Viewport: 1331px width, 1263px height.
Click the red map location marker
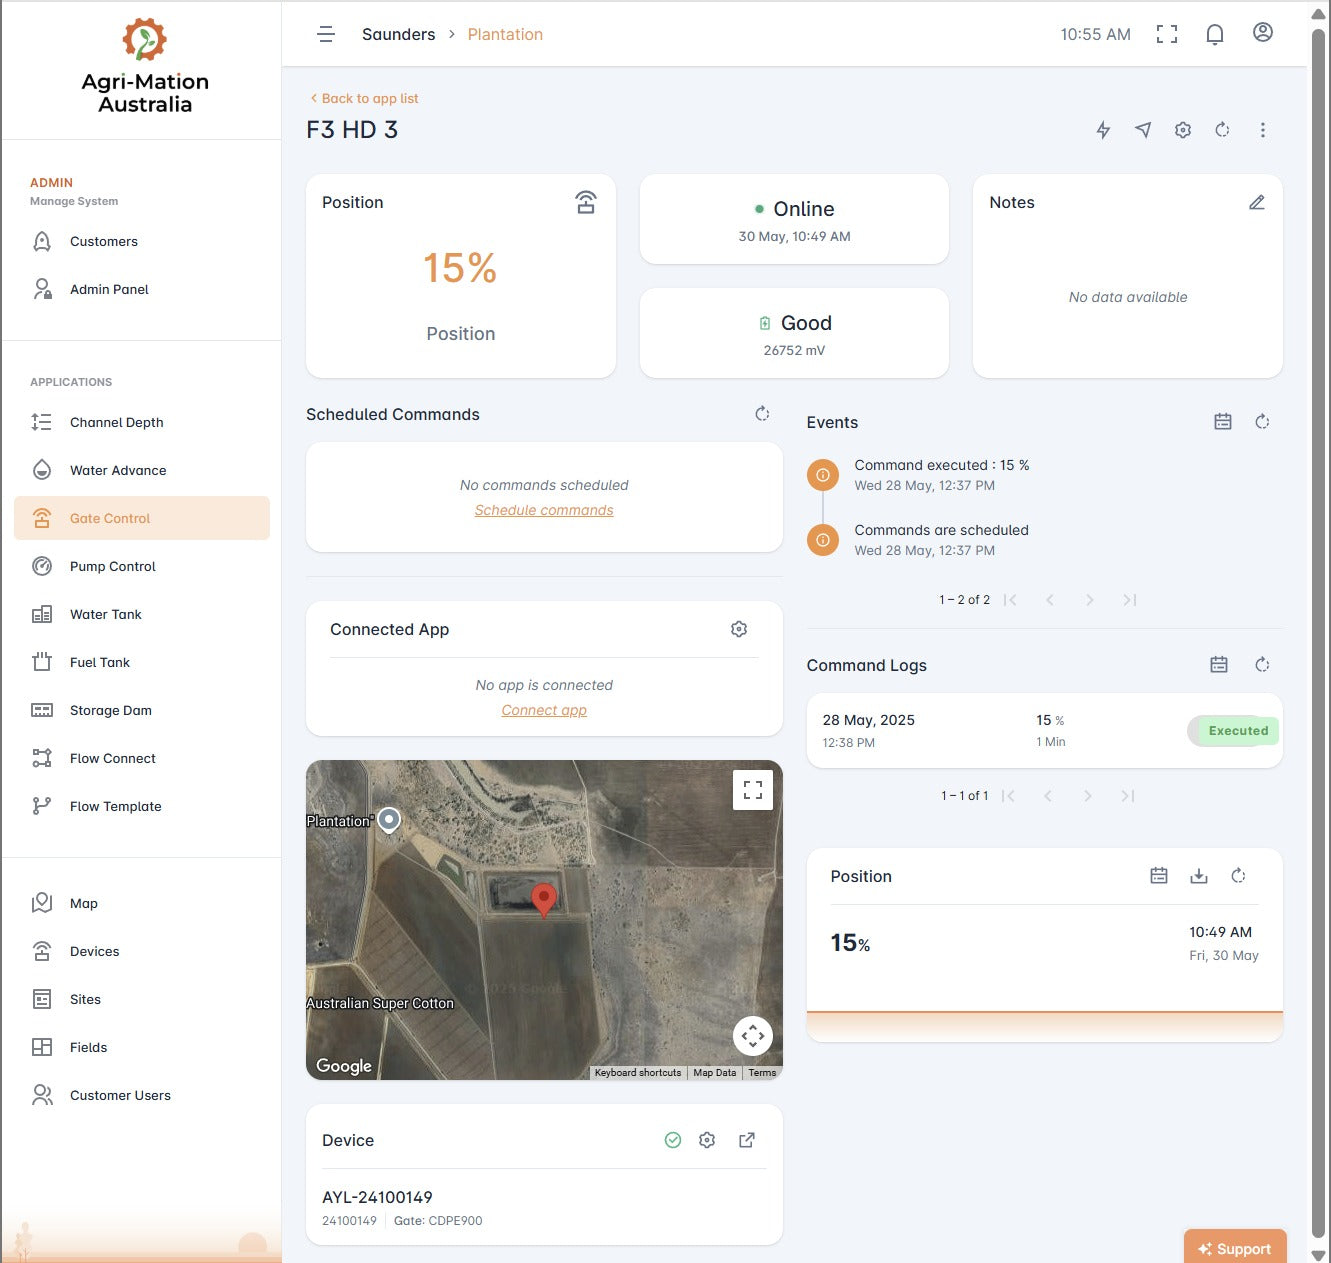tap(543, 899)
